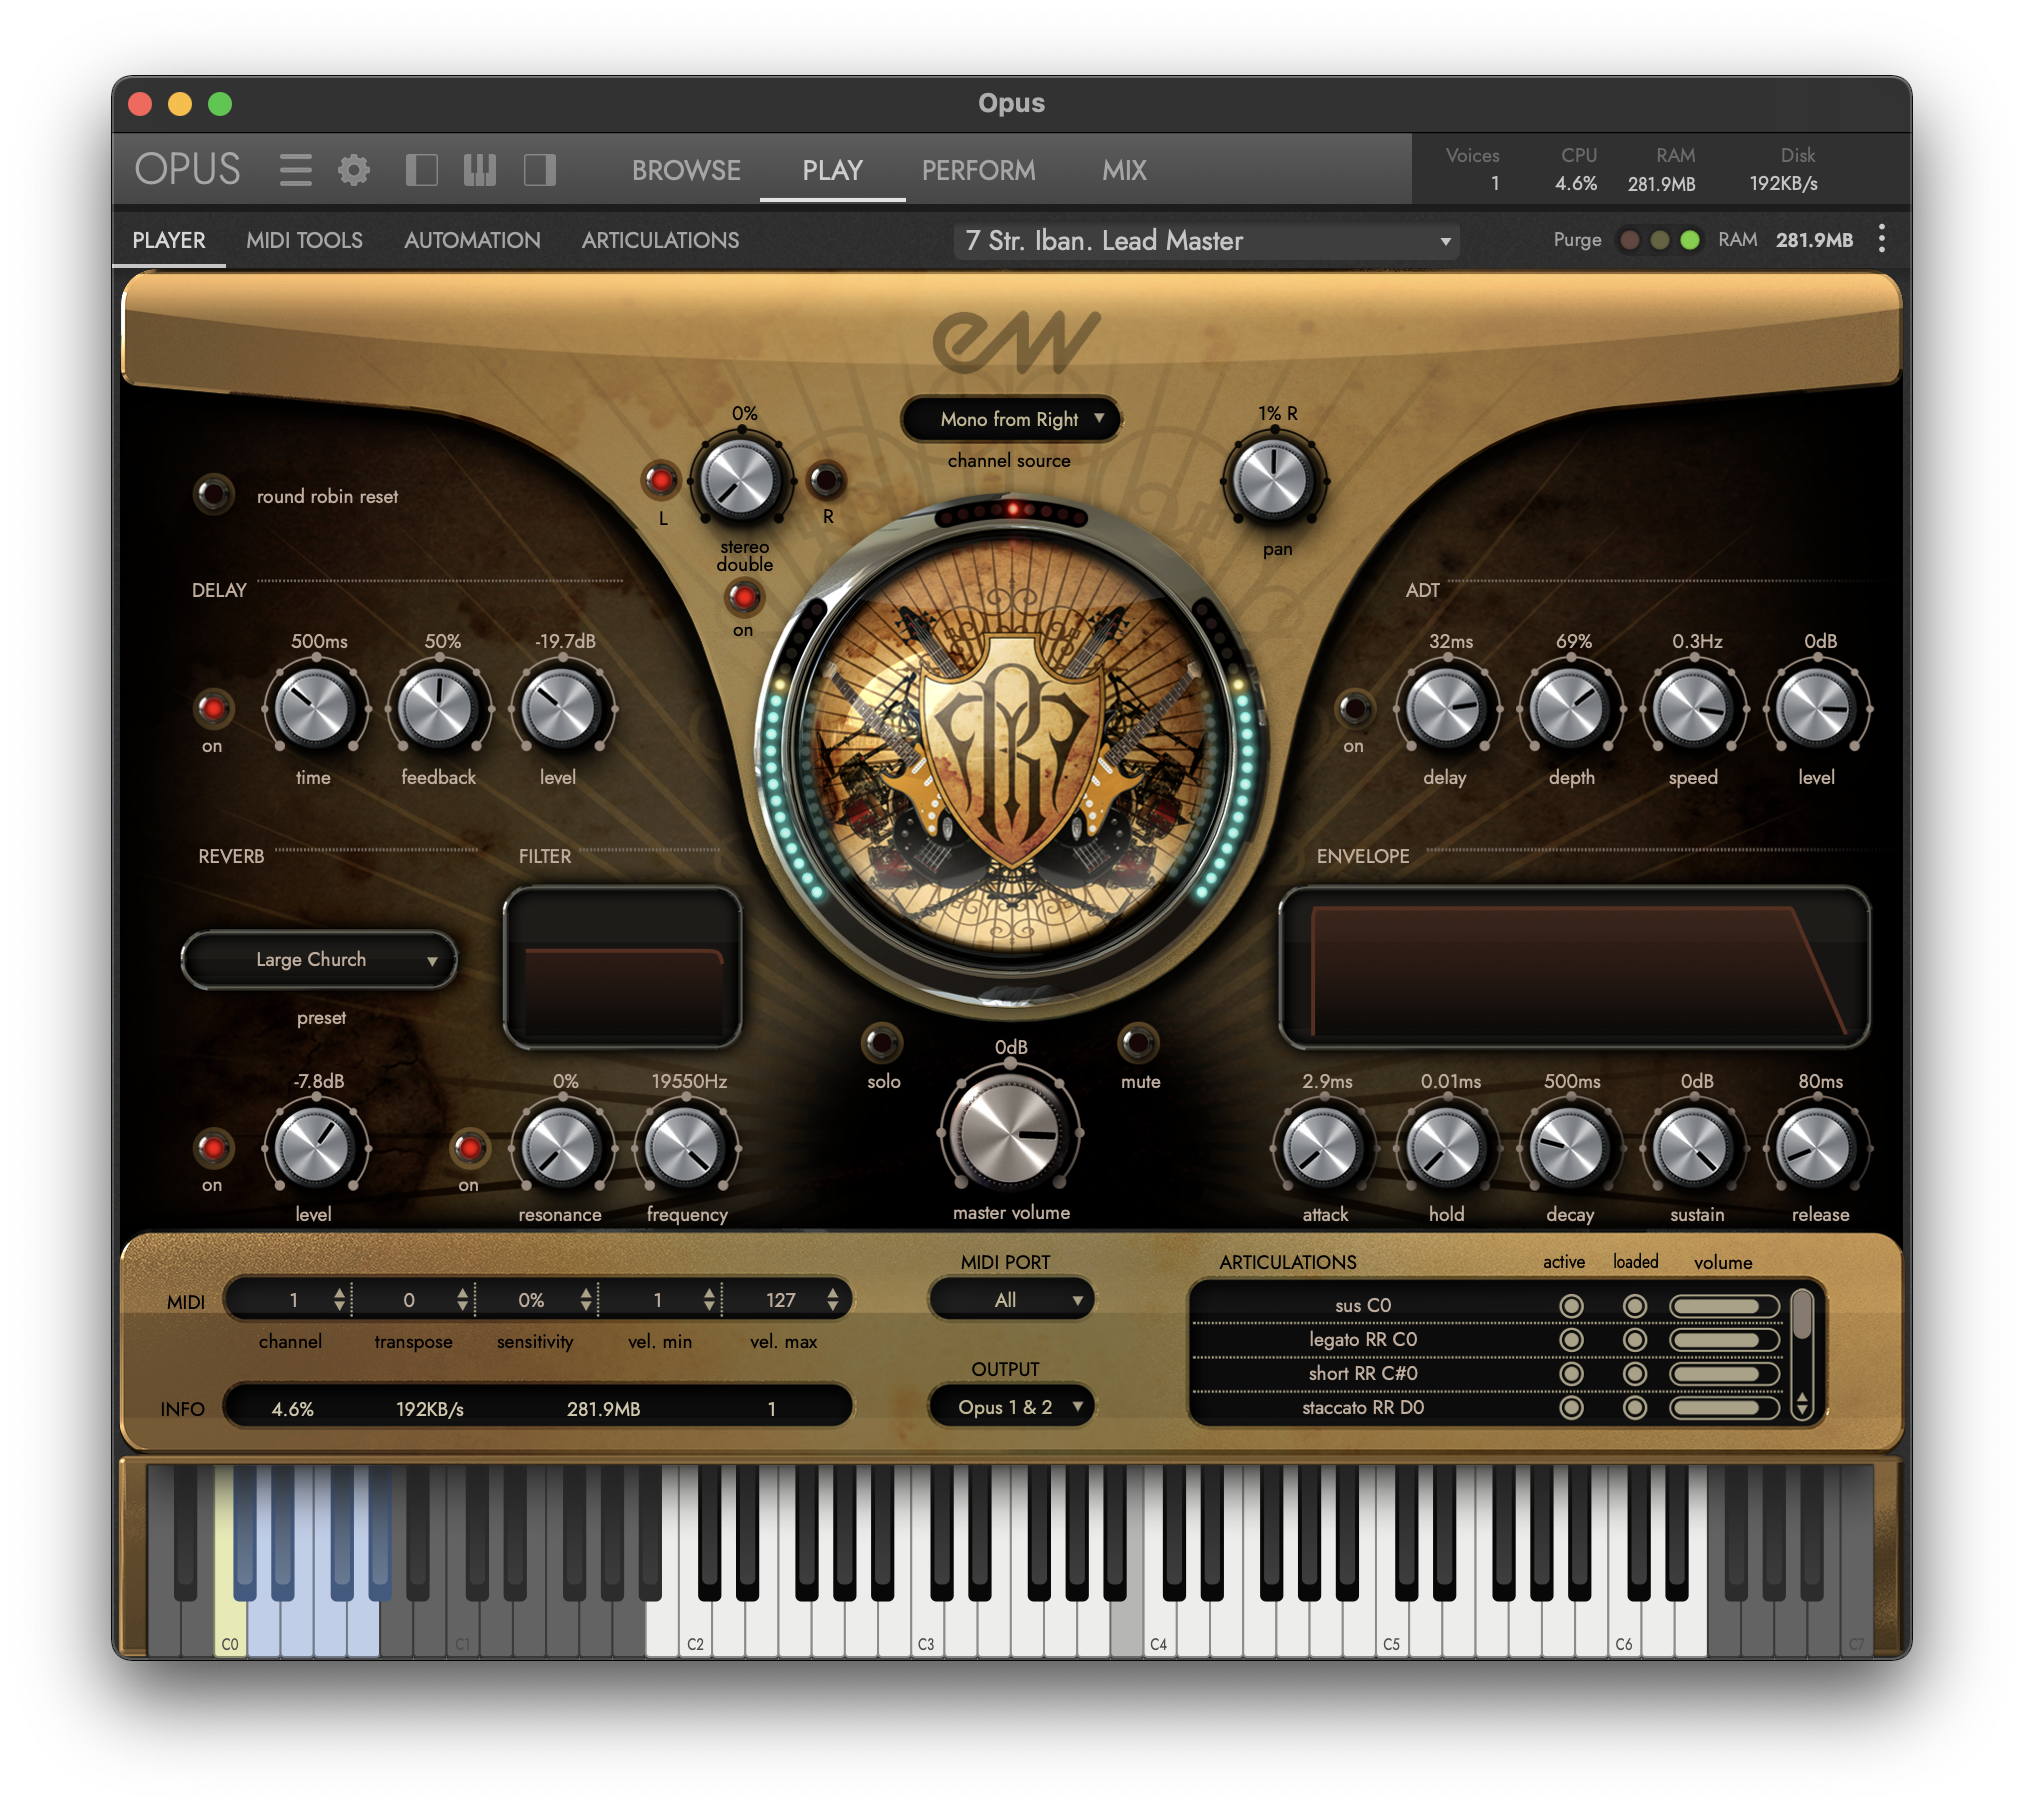This screenshot has width=2024, height=1808.
Task: Switch to the MIX tab
Action: pyautogui.click(x=1124, y=170)
